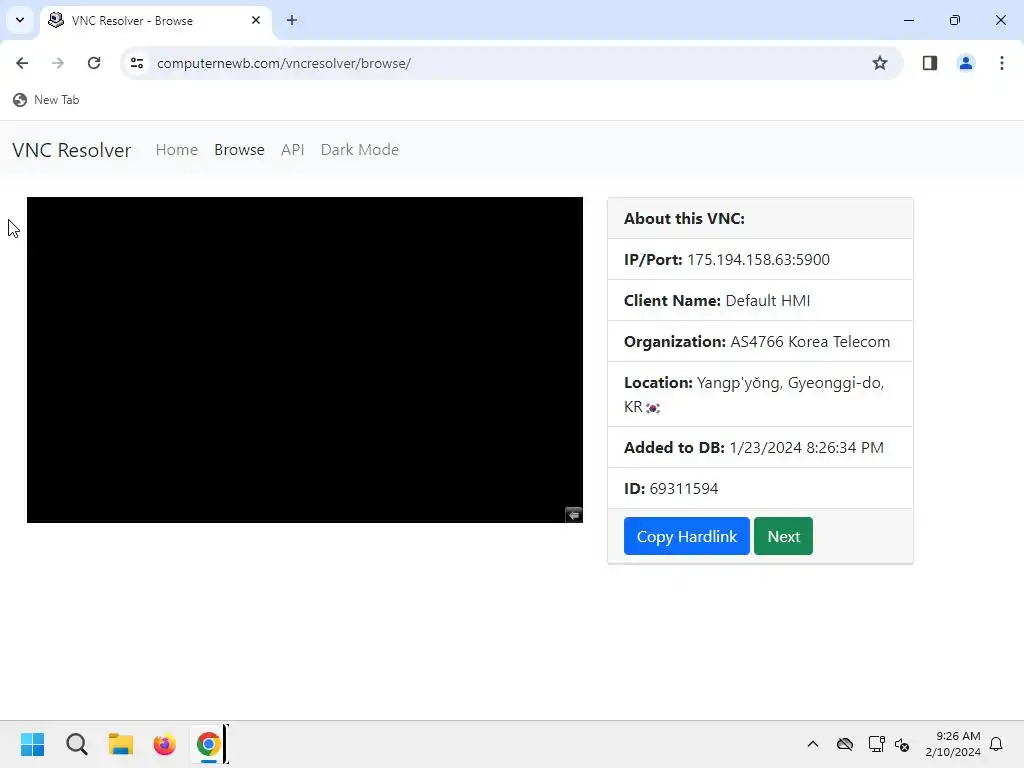Click the IP/Port value 175.194.158.63:5900
The width and height of the screenshot is (1024, 768).
pos(758,260)
